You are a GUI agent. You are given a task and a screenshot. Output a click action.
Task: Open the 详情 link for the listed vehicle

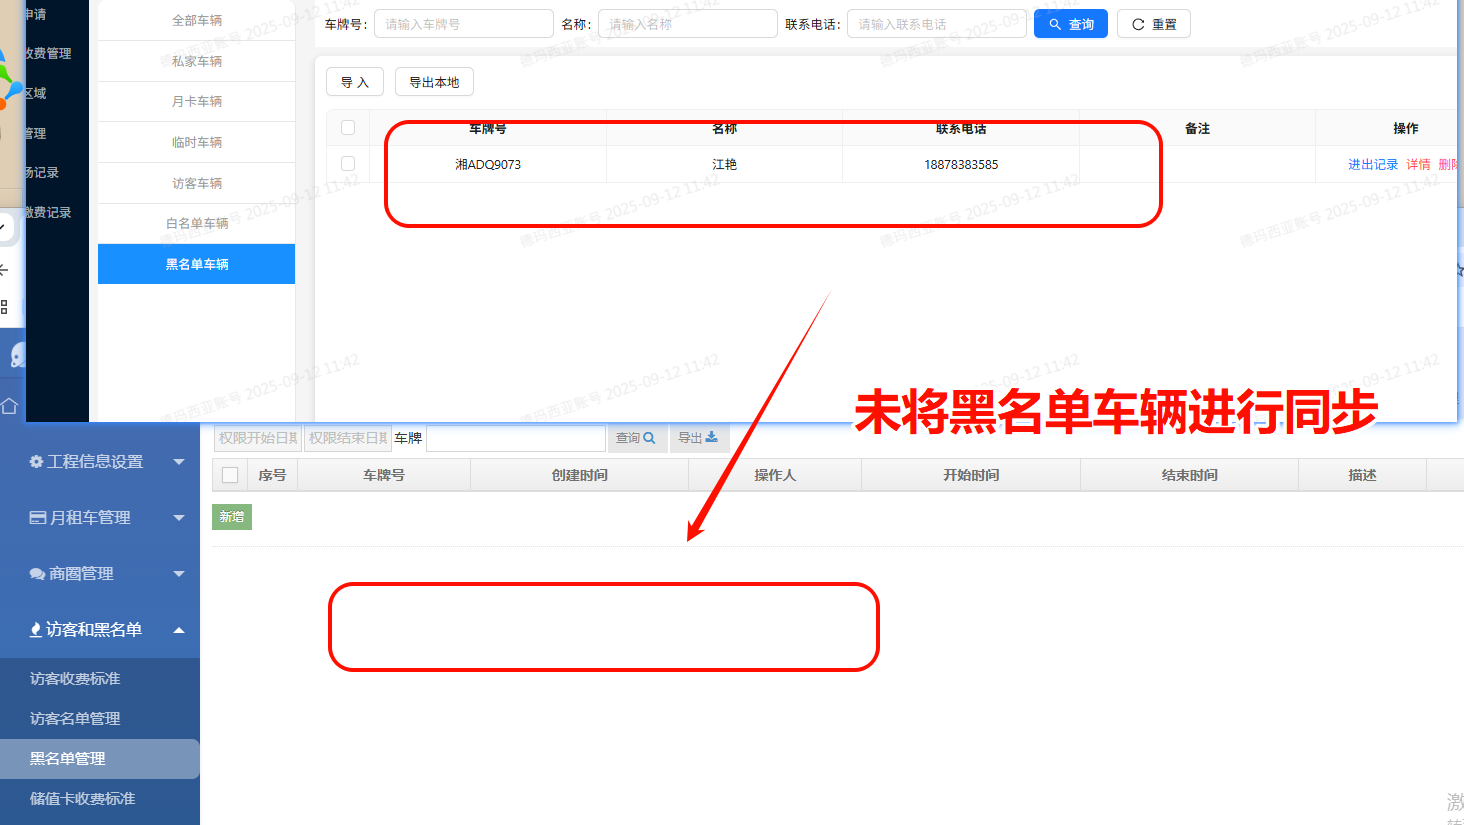point(1419,164)
